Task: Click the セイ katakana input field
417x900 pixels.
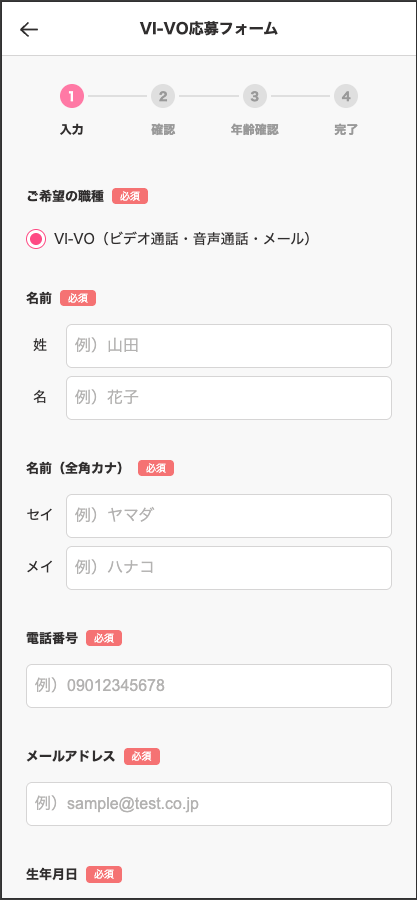Action: [x=229, y=515]
